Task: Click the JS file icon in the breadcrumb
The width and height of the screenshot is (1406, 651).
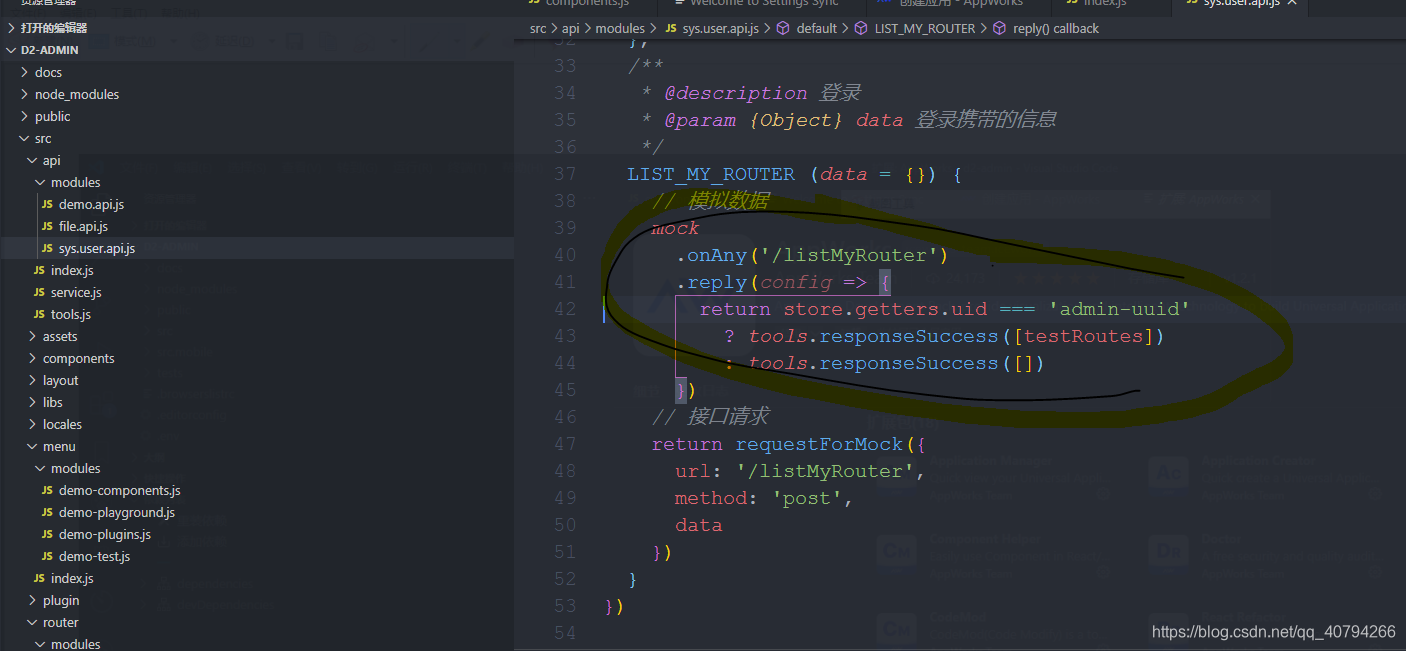Action: point(670,28)
